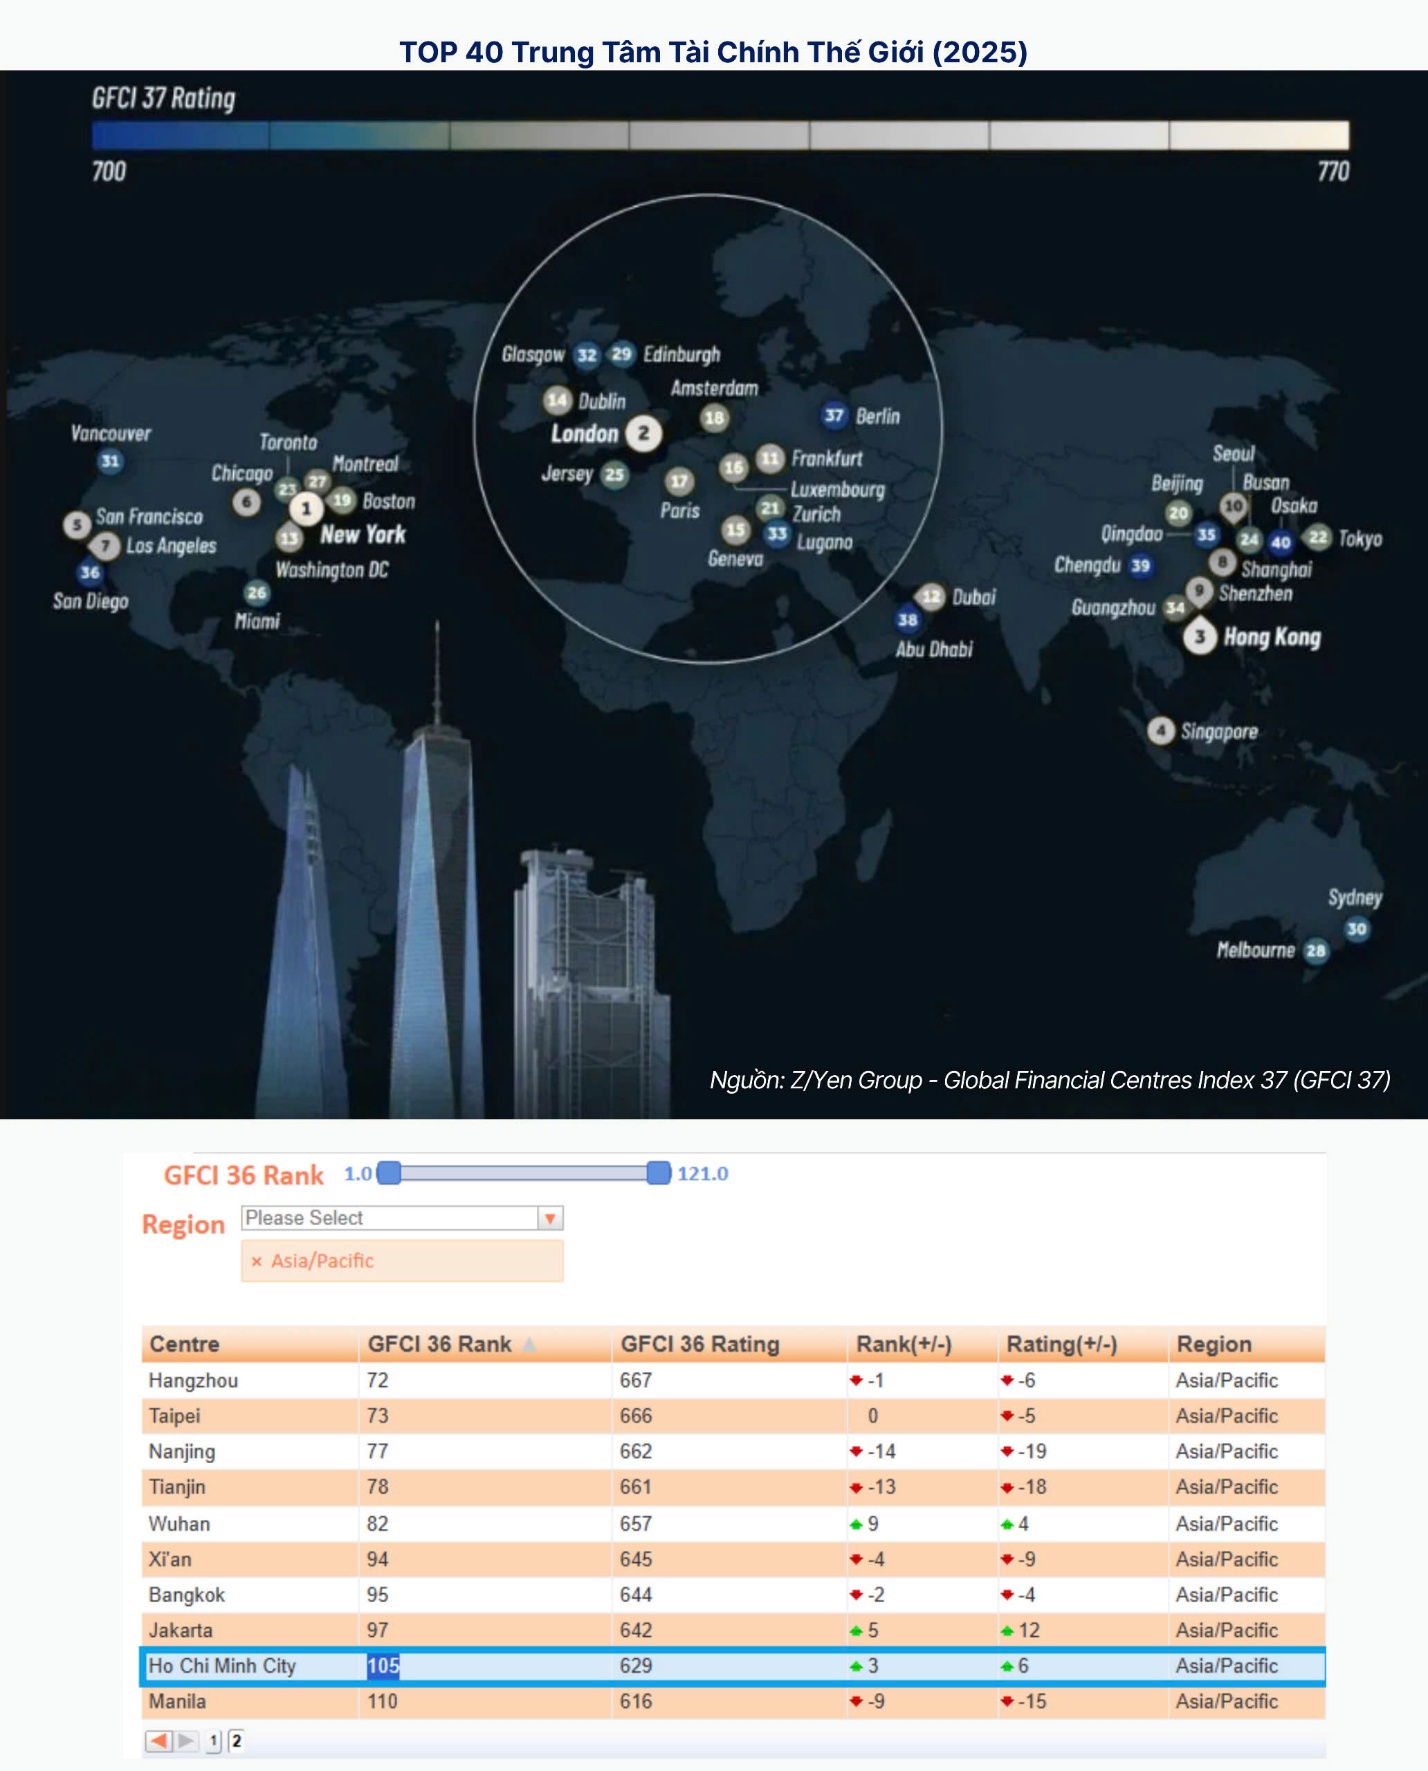
Task: Open page 1 of the table
Action: pyautogui.click(x=214, y=1741)
